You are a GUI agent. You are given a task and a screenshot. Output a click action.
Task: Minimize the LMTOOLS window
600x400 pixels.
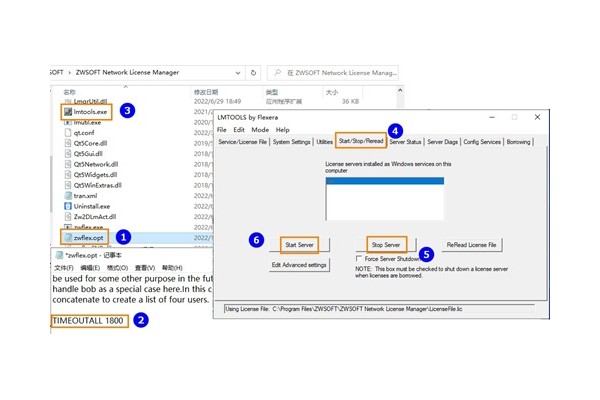coord(492,117)
